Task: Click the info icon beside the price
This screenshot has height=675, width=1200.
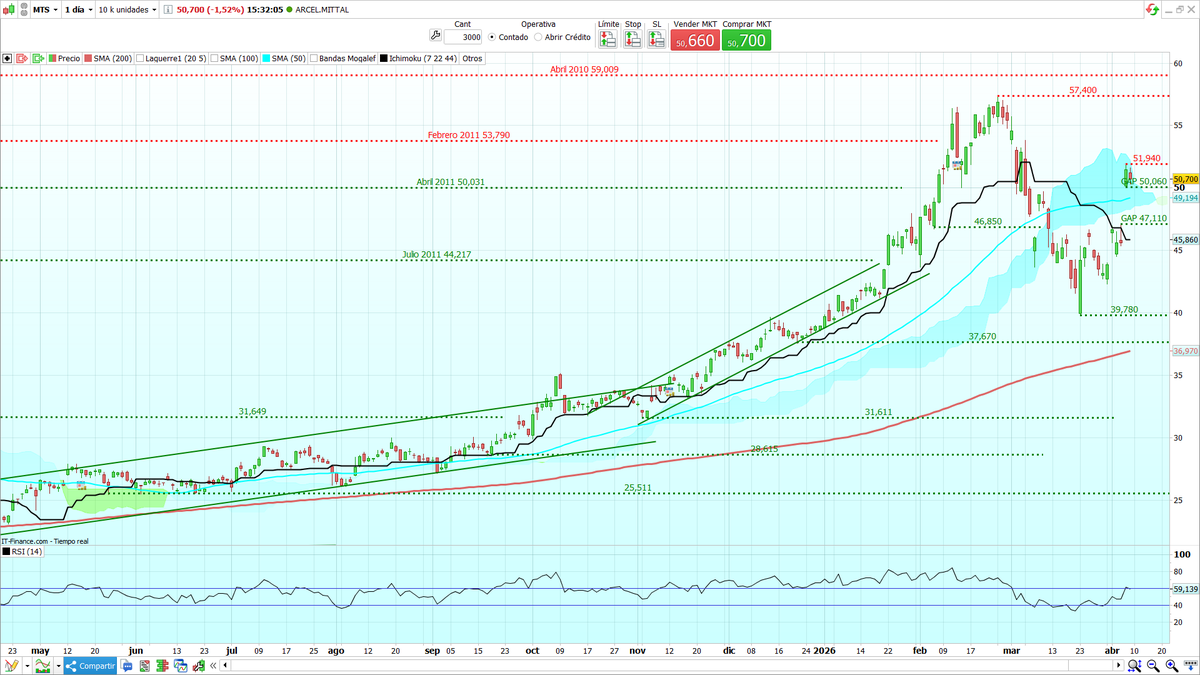Action: coord(167,10)
